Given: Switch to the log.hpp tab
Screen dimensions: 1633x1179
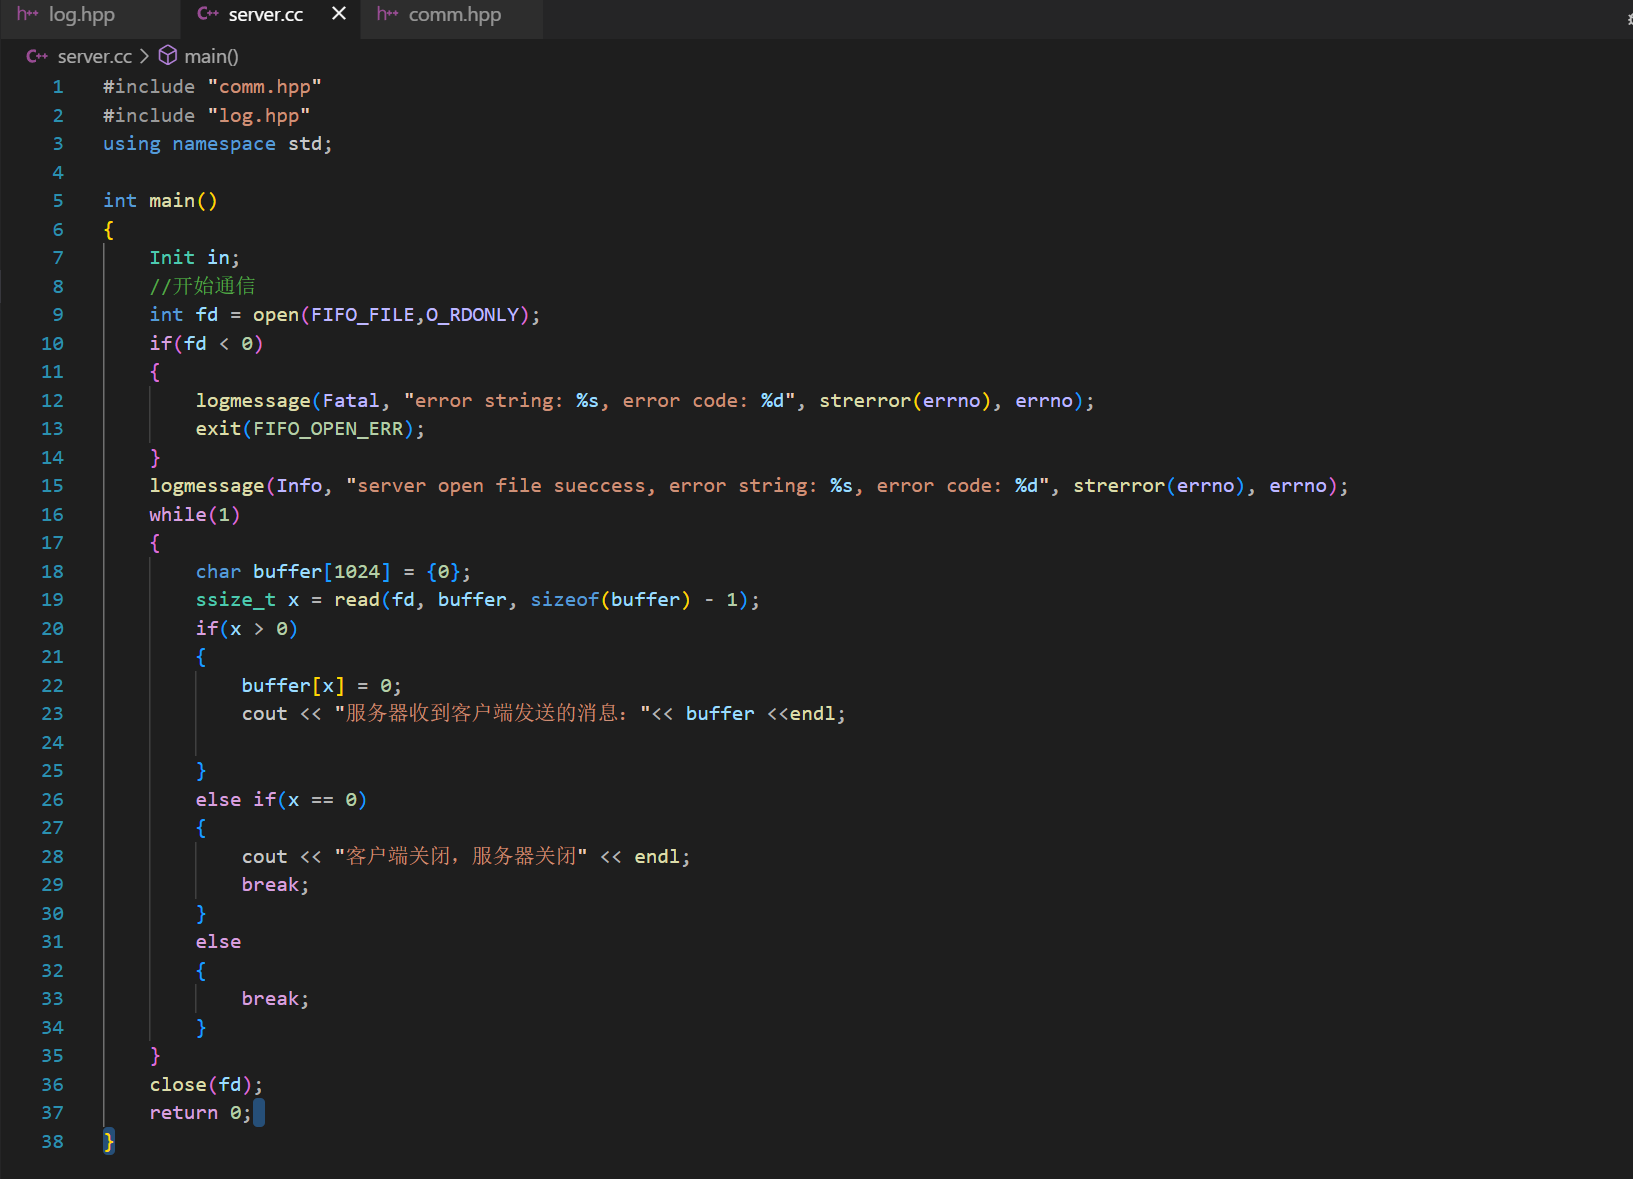Looking at the screenshot, I should click(x=82, y=15).
